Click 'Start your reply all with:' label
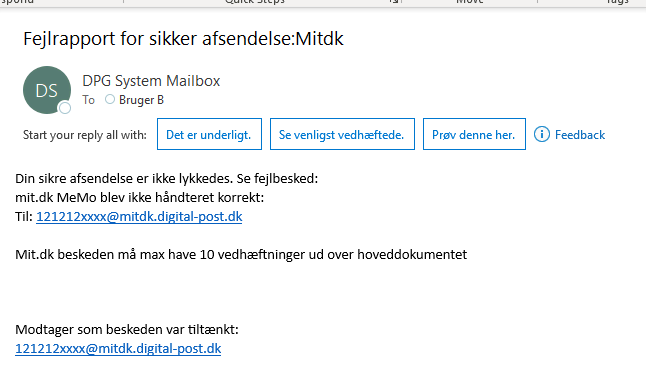Image resolution: width=646 pixels, height=379 pixels. click(84, 135)
